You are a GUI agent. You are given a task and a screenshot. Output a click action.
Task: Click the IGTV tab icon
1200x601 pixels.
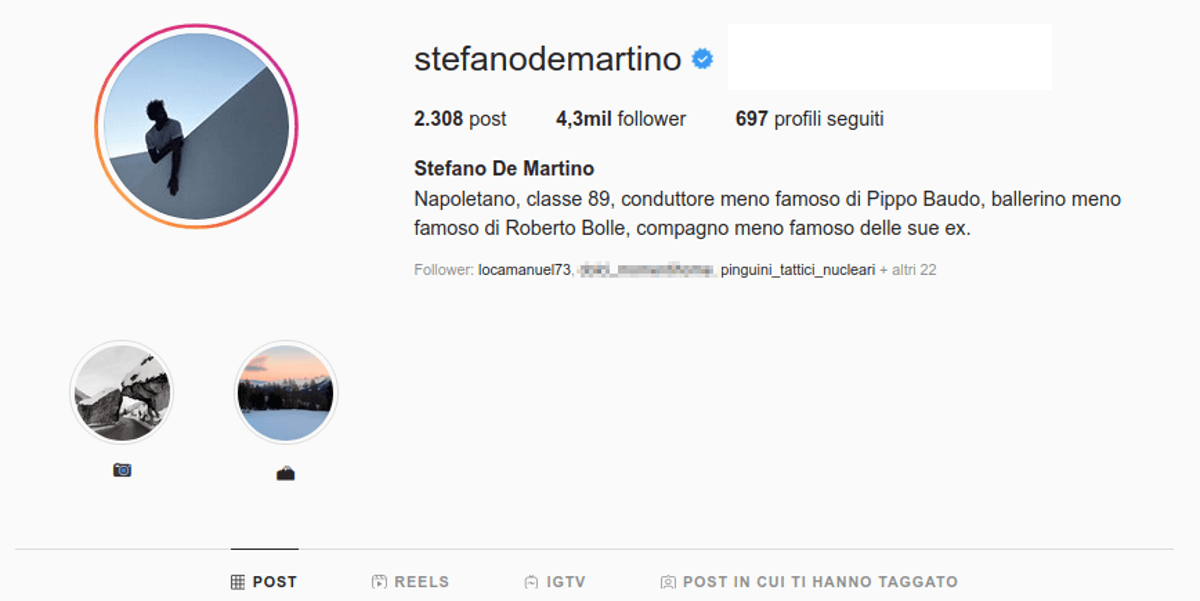click(531, 581)
